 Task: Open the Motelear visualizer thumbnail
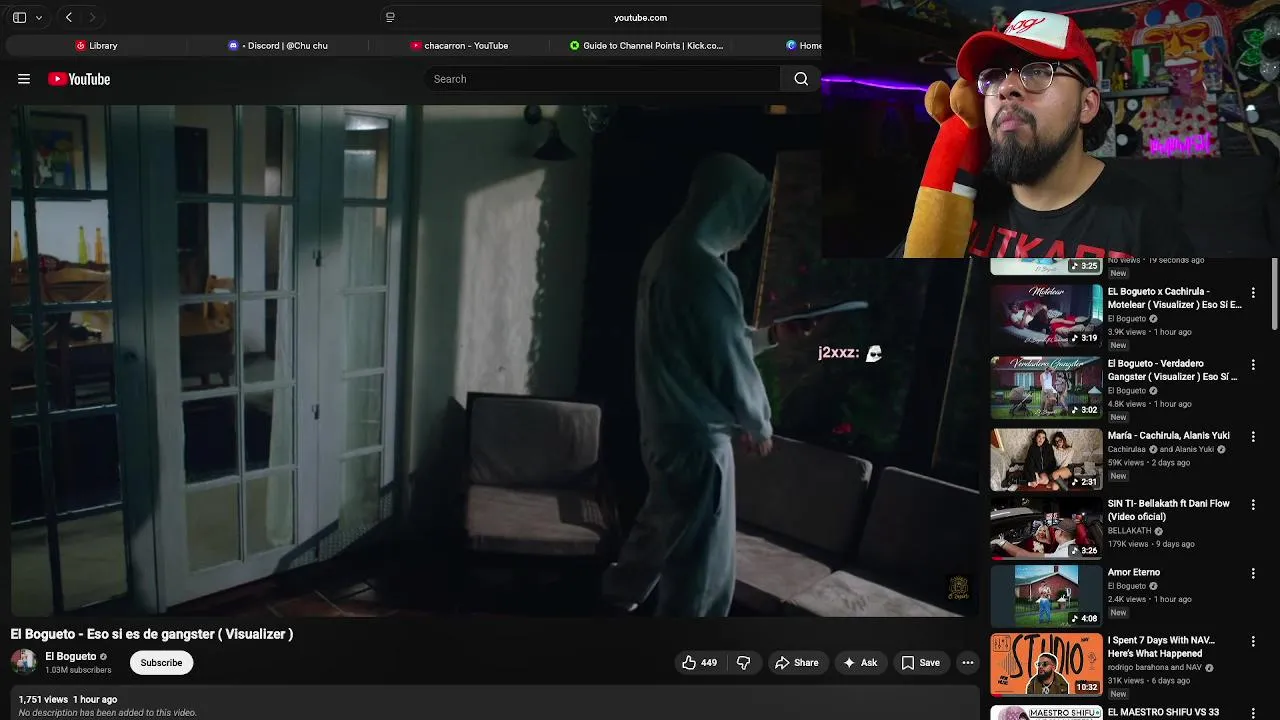pos(1046,315)
